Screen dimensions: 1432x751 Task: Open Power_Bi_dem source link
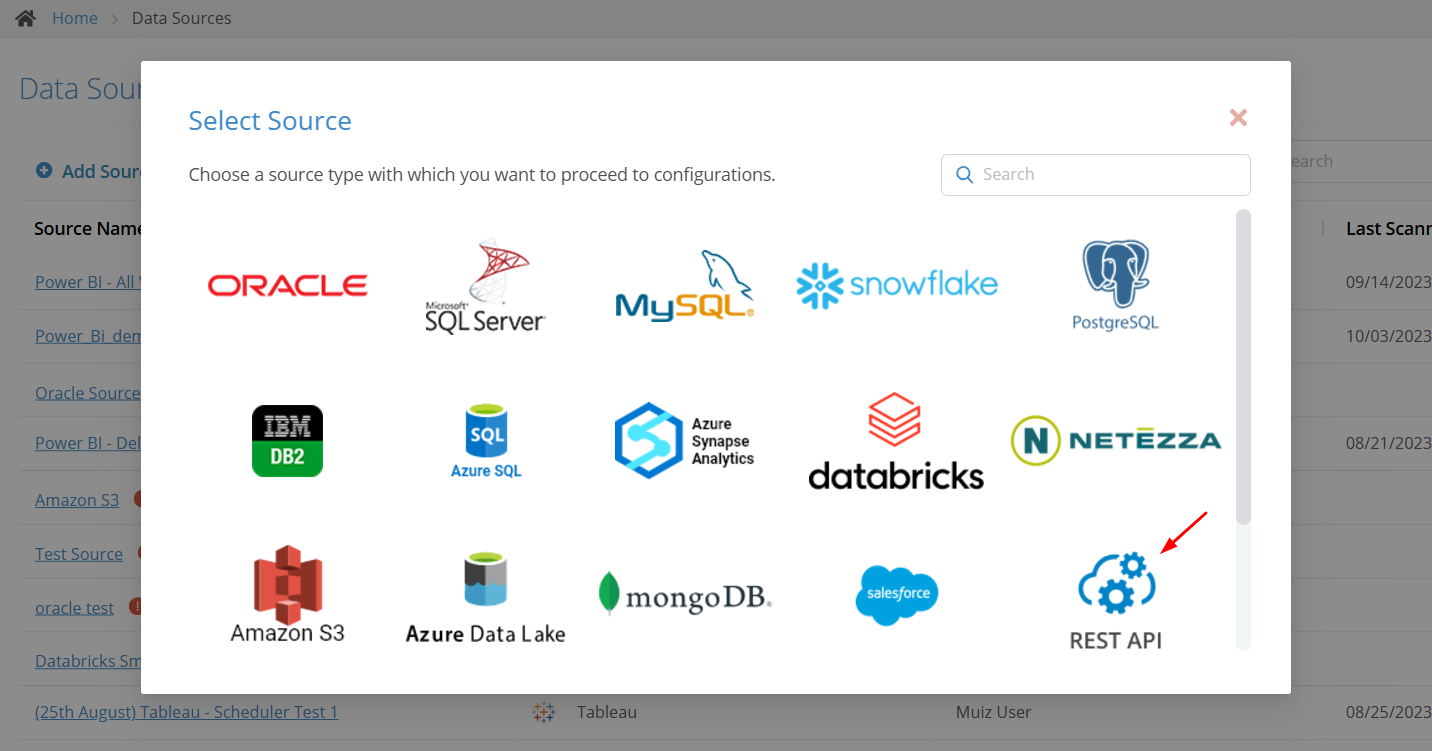[x=88, y=336]
